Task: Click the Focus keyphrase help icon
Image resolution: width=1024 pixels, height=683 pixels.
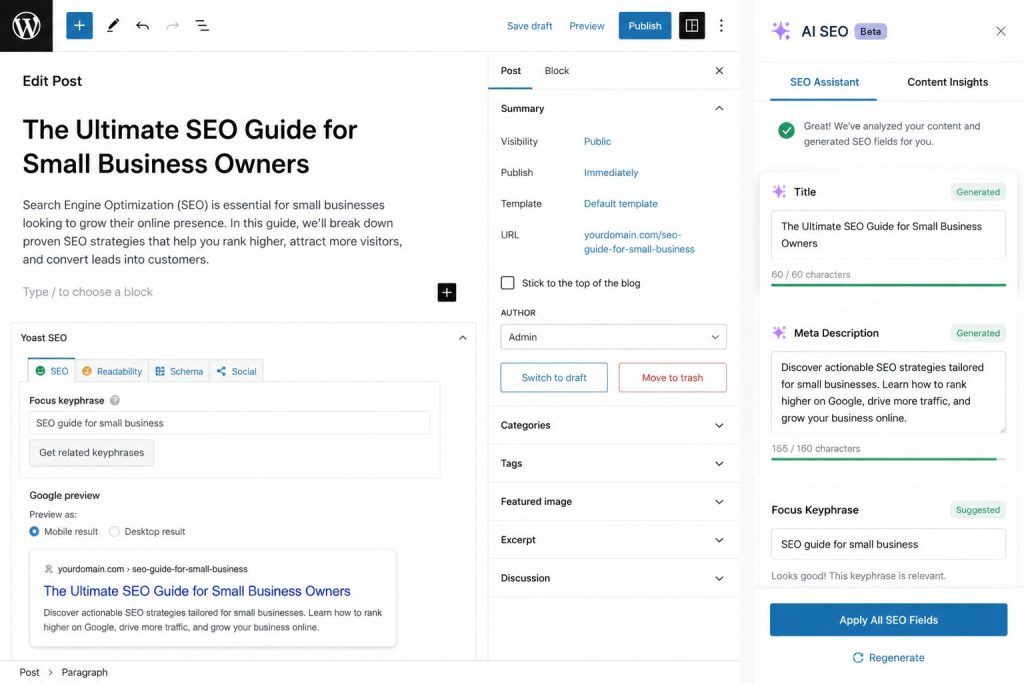Action: (115, 400)
